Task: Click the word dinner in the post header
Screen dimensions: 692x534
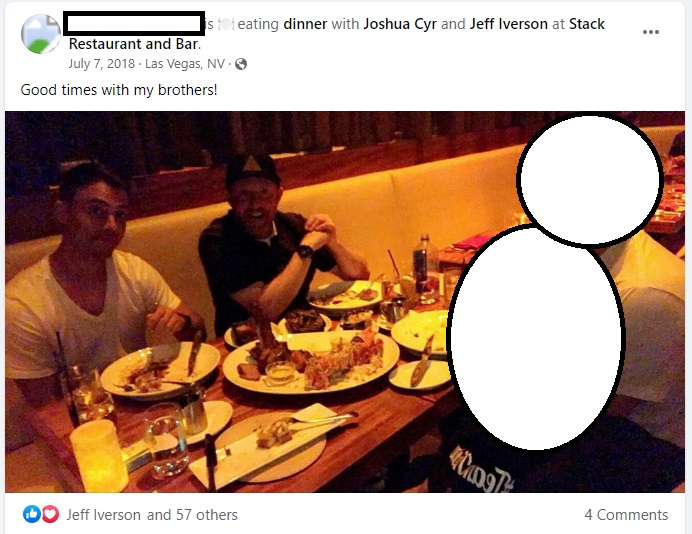Action: pos(305,24)
